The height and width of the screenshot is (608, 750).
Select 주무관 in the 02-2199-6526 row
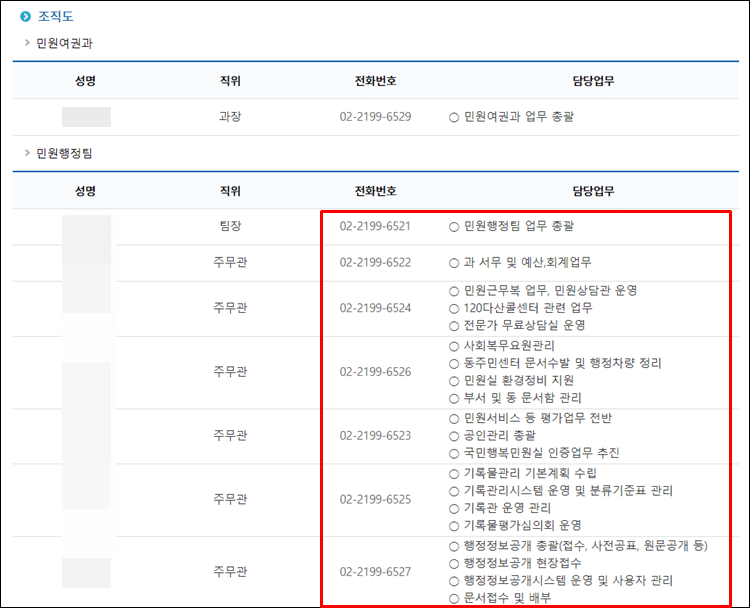tap(230, 372)
